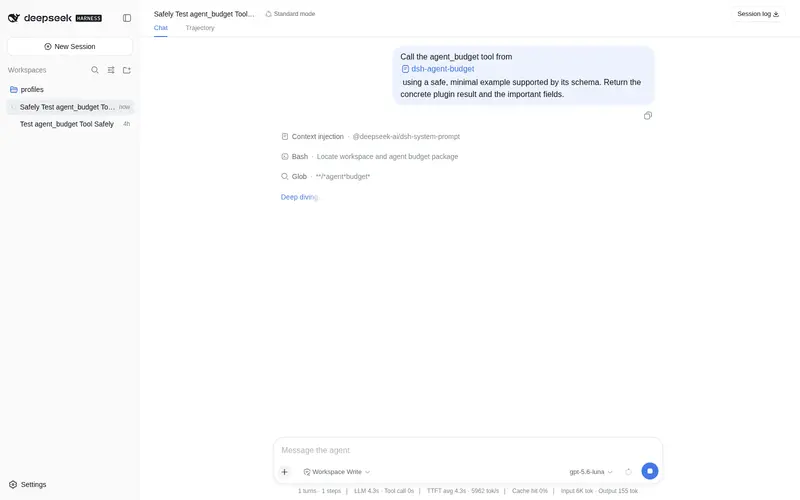Expand the Context injection step
The width and height of the screenshot is (800, 500).
(x=370, y=137)
